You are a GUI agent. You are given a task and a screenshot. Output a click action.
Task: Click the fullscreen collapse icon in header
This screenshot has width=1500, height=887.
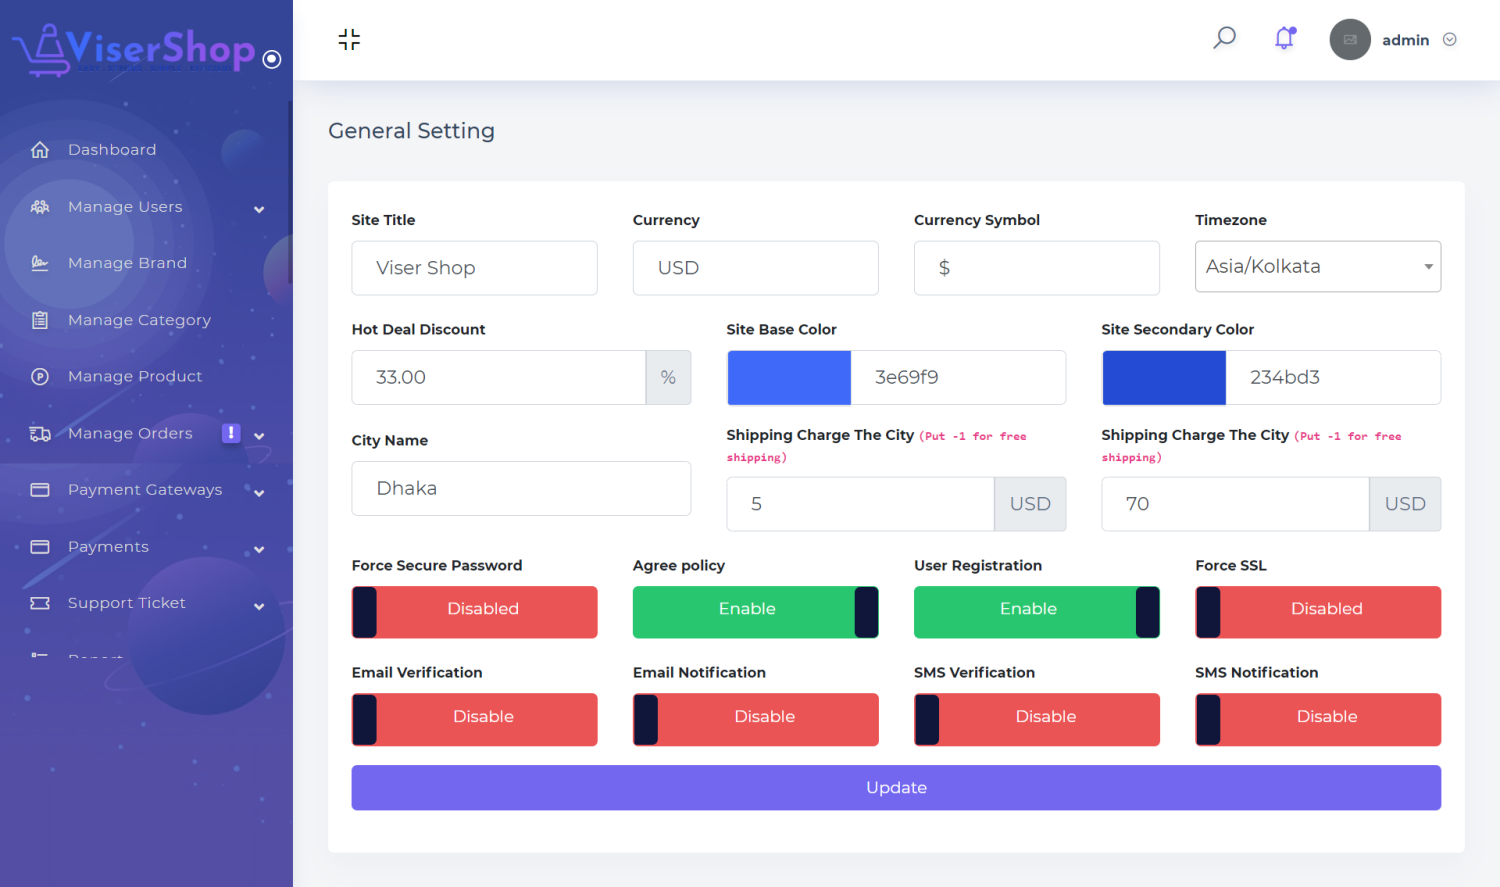pos(349,40)
